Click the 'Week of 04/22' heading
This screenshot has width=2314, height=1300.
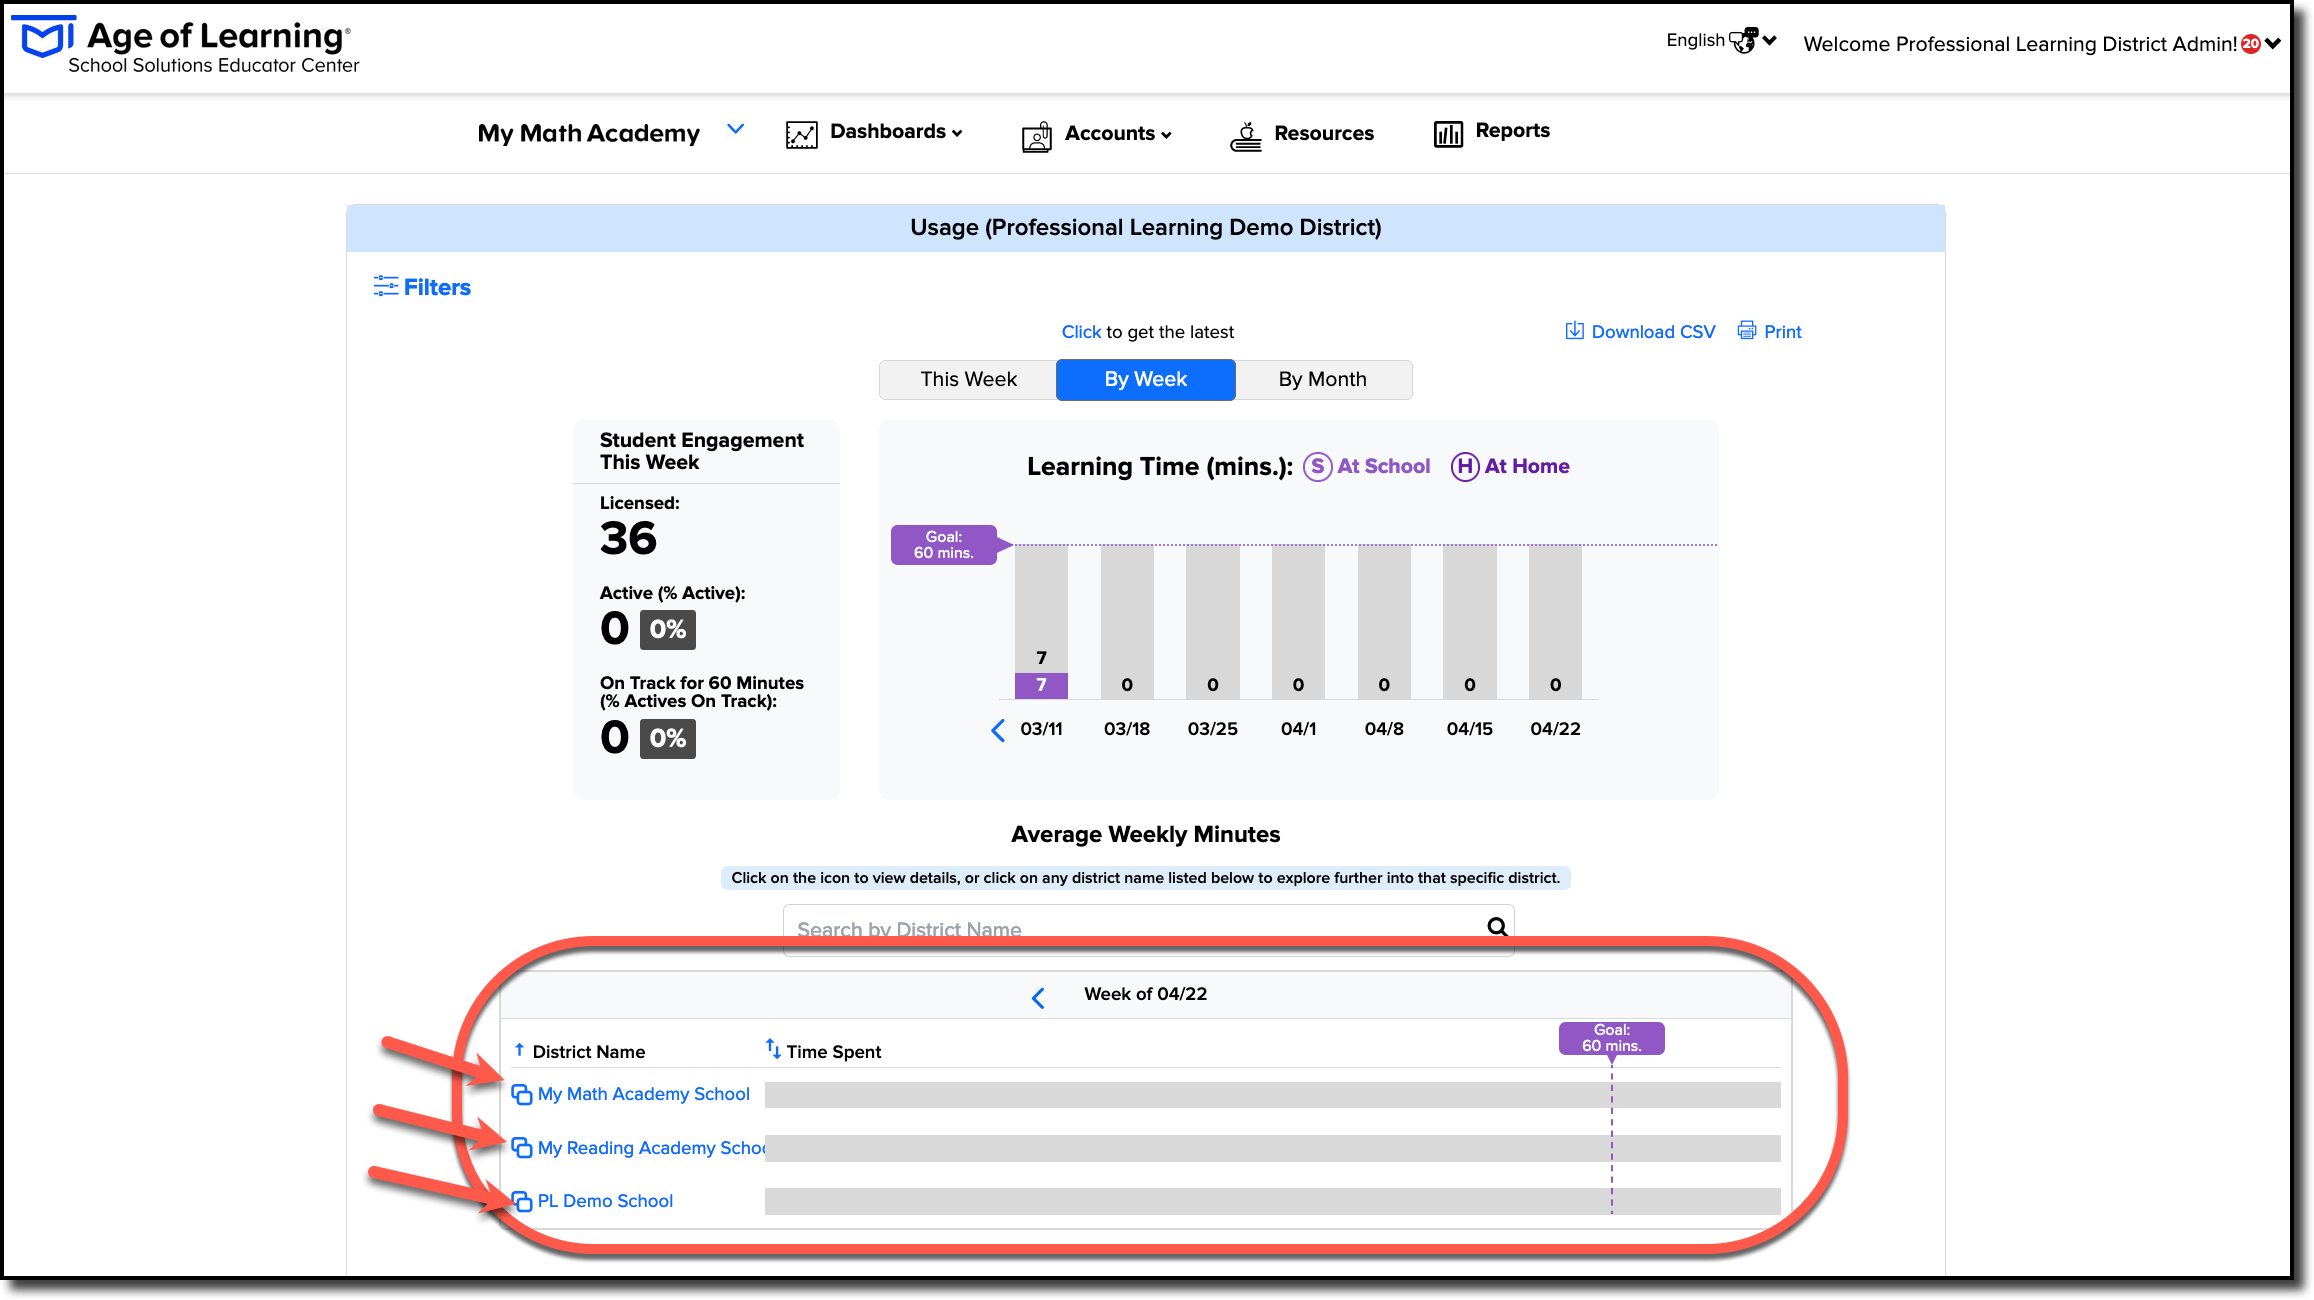point(1146,994)
